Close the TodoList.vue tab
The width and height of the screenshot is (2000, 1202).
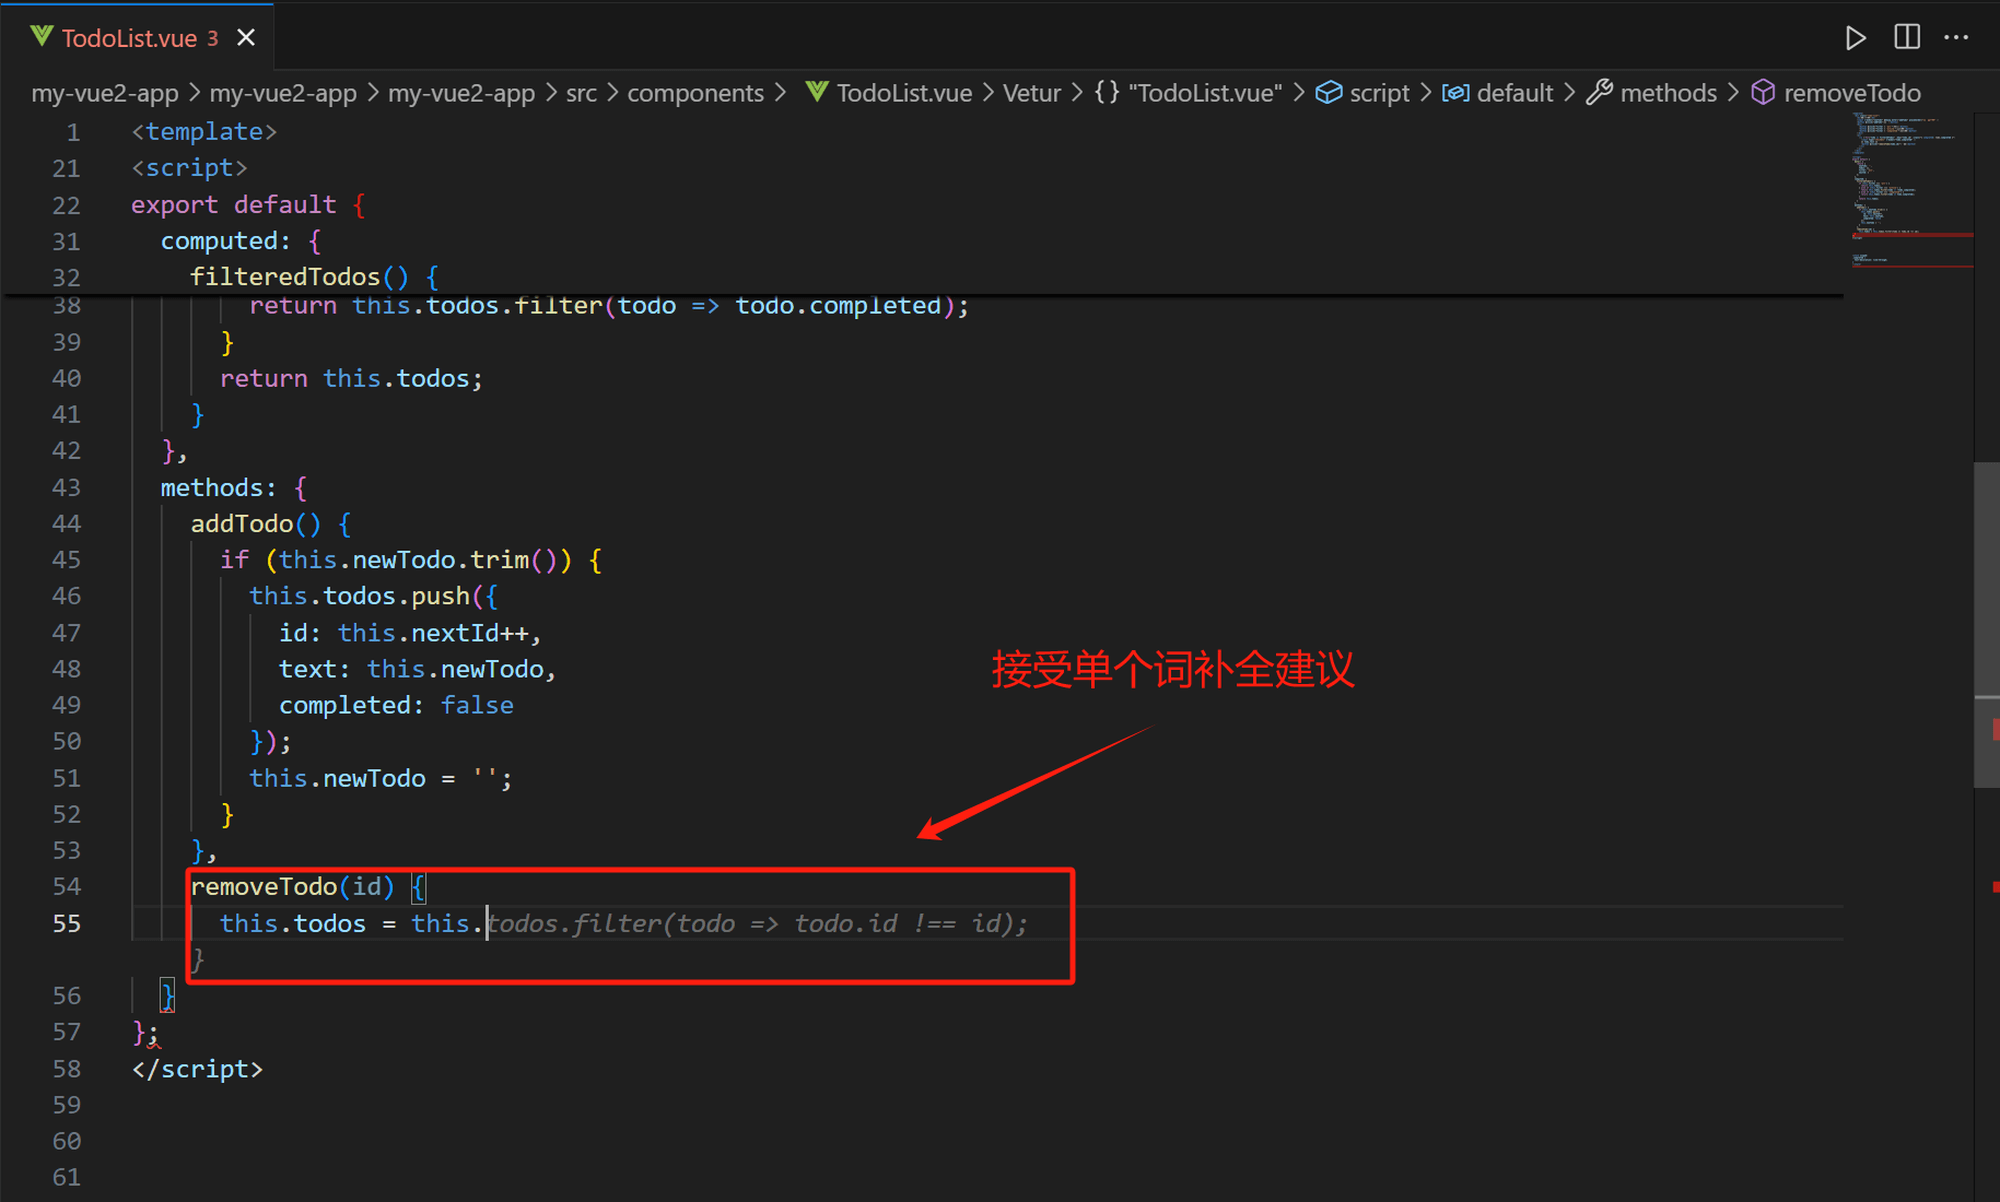tap(246, 38)
